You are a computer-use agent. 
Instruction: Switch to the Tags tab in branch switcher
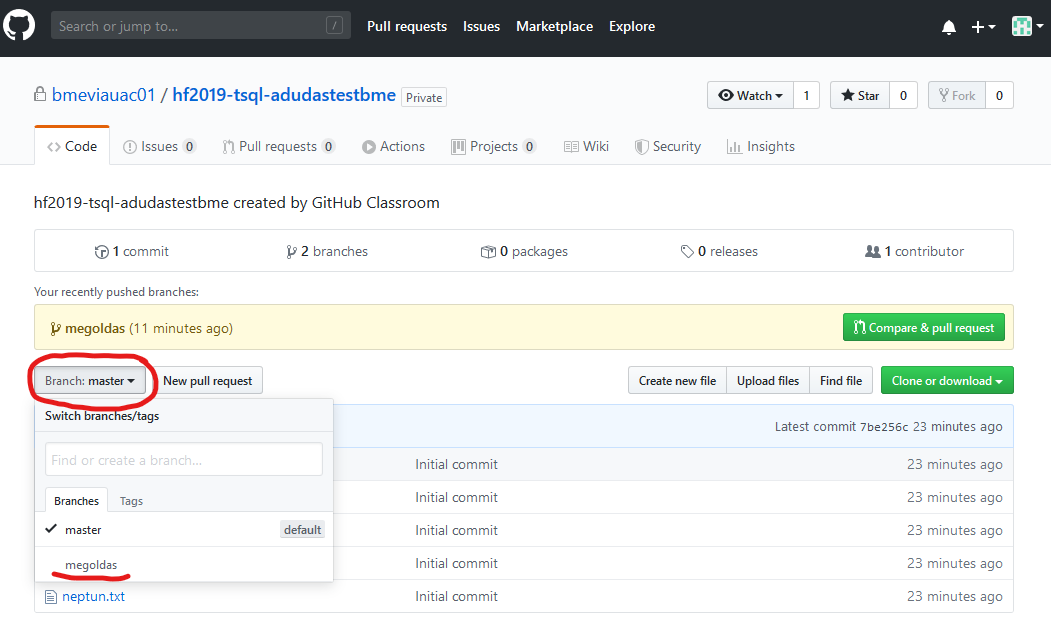(131, 500)
